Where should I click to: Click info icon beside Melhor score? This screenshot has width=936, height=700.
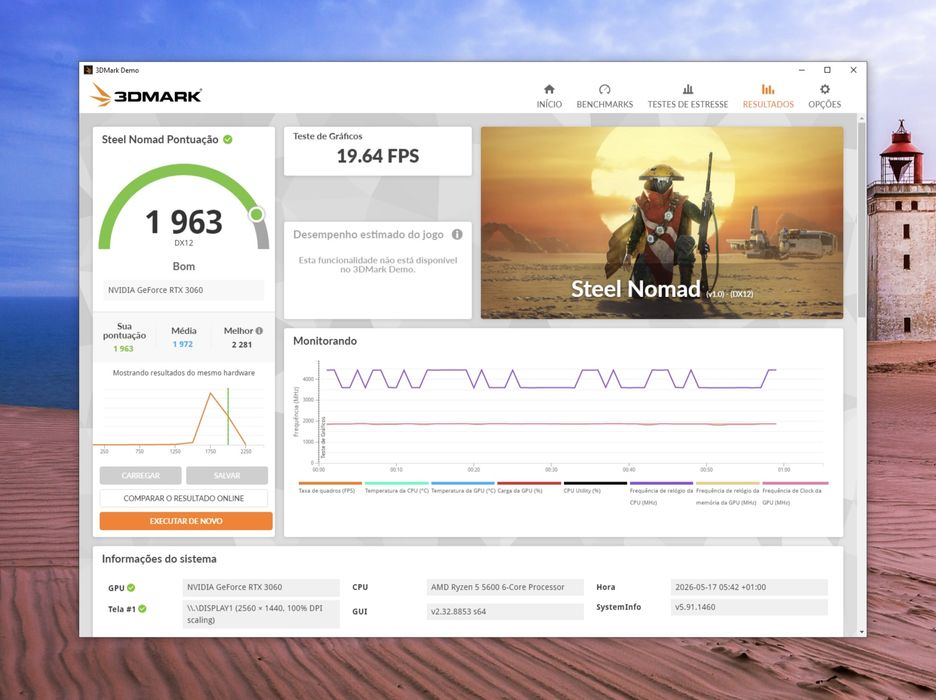[x=259, y=331]
